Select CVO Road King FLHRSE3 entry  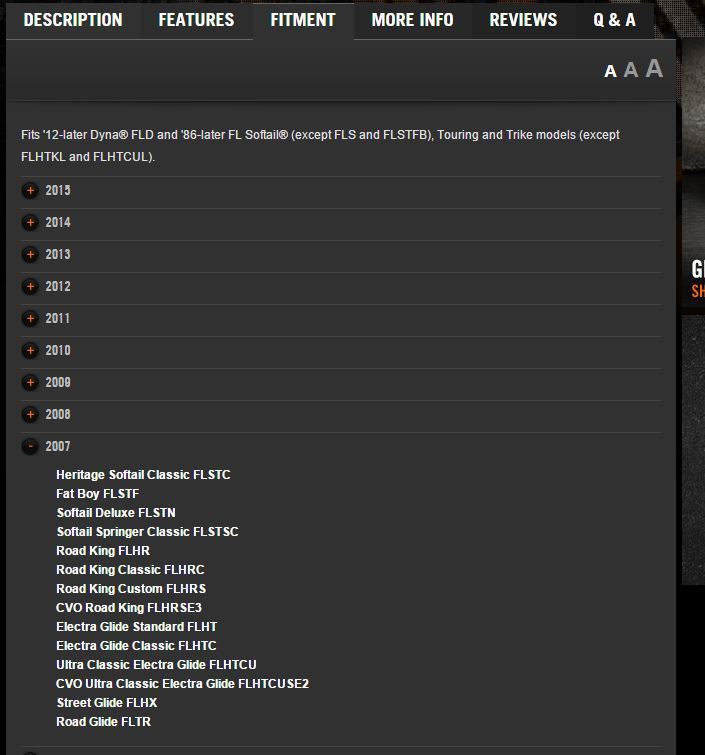click(x=129, y=608)
